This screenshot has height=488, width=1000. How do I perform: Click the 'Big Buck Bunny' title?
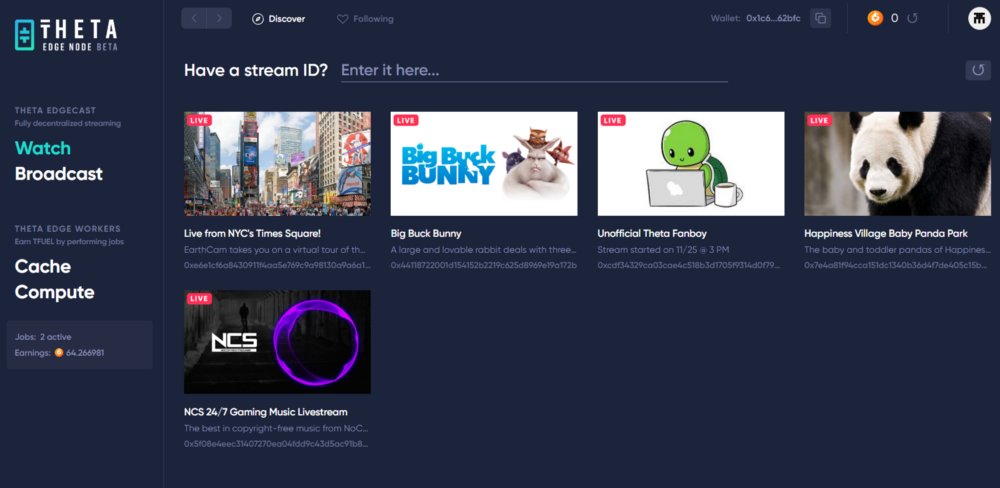point(426,233)
